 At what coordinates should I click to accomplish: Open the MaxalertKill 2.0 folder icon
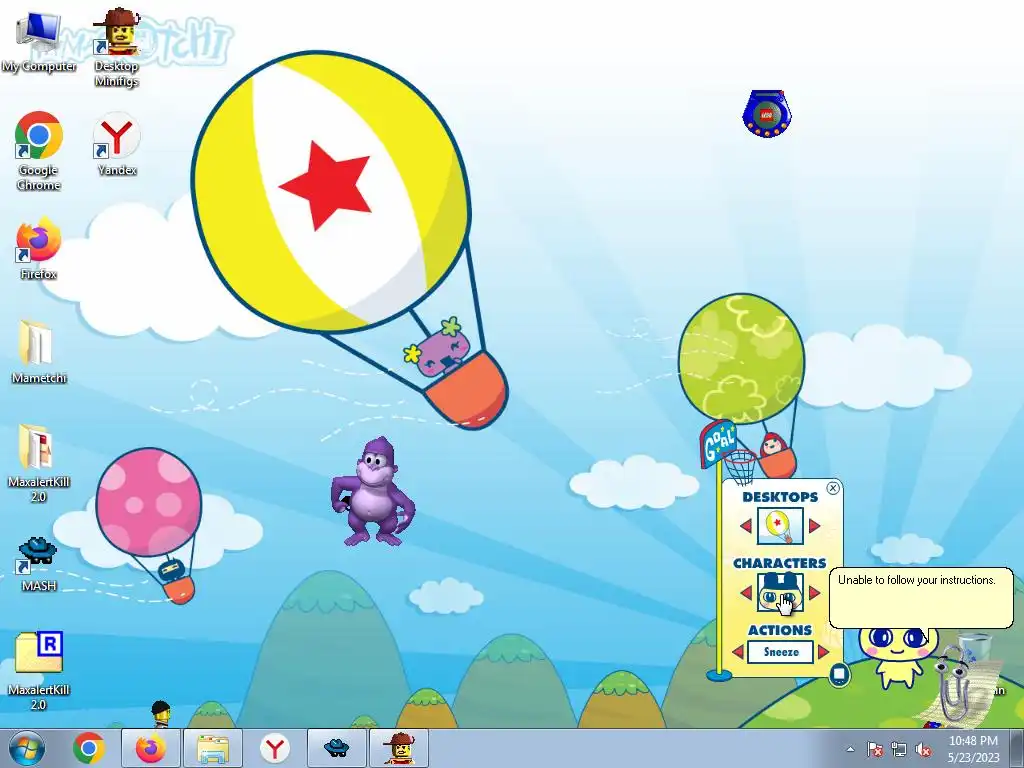coord(39,463)
